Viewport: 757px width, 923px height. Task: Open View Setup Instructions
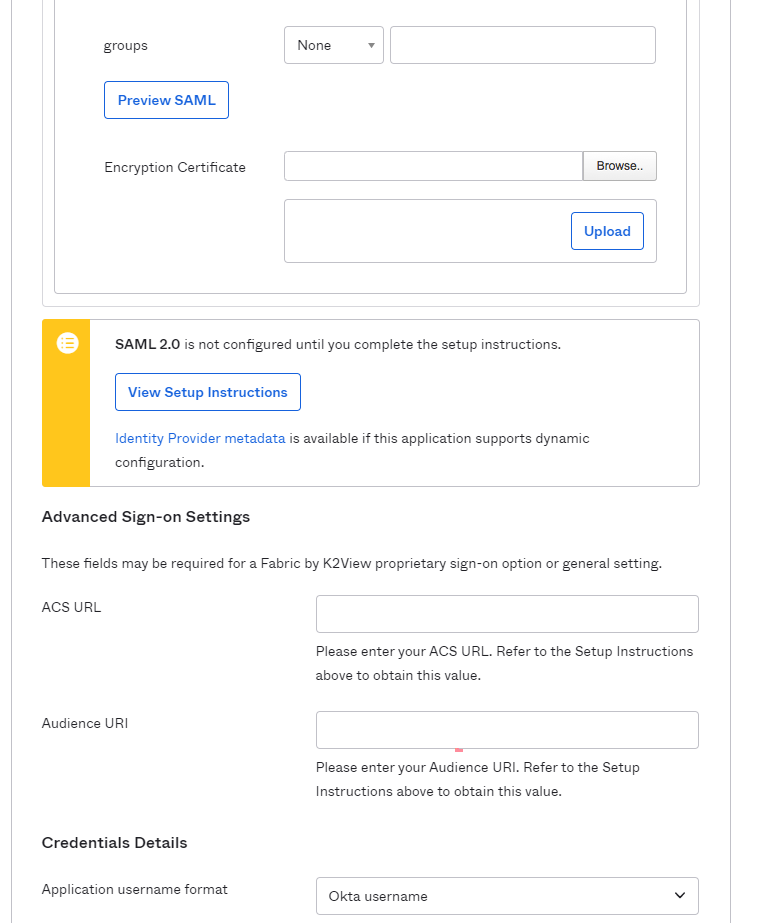click(x=207, y=392)
